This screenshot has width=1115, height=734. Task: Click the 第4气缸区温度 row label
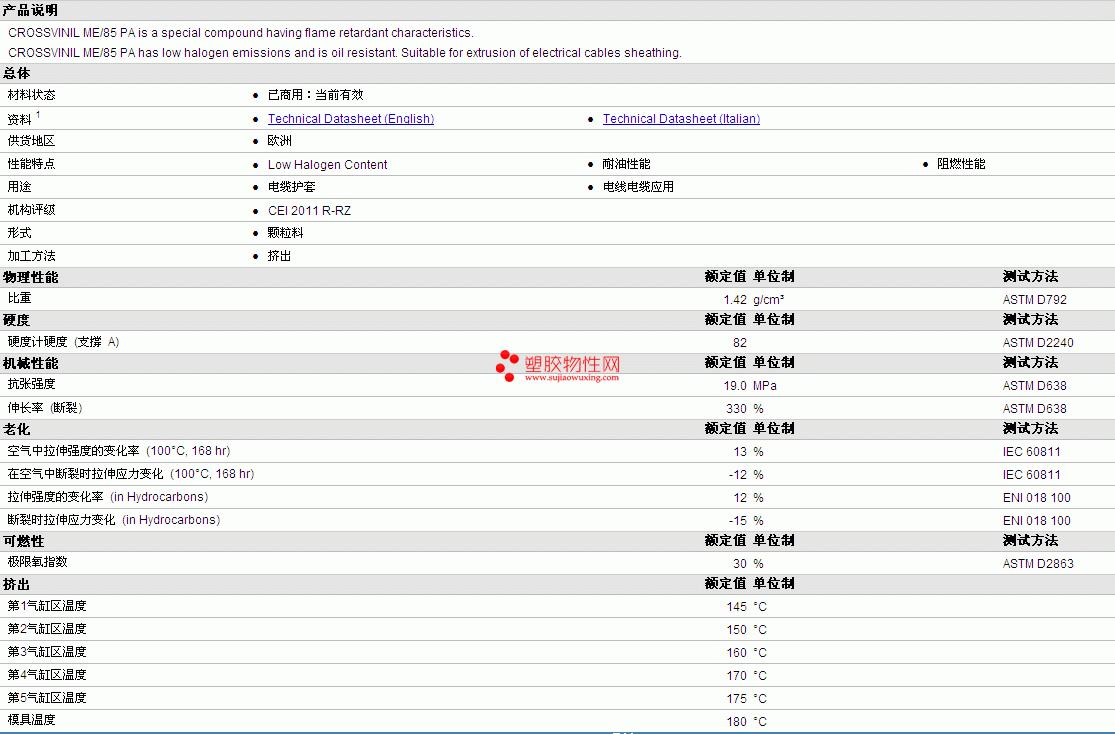(x=47, y=675)
